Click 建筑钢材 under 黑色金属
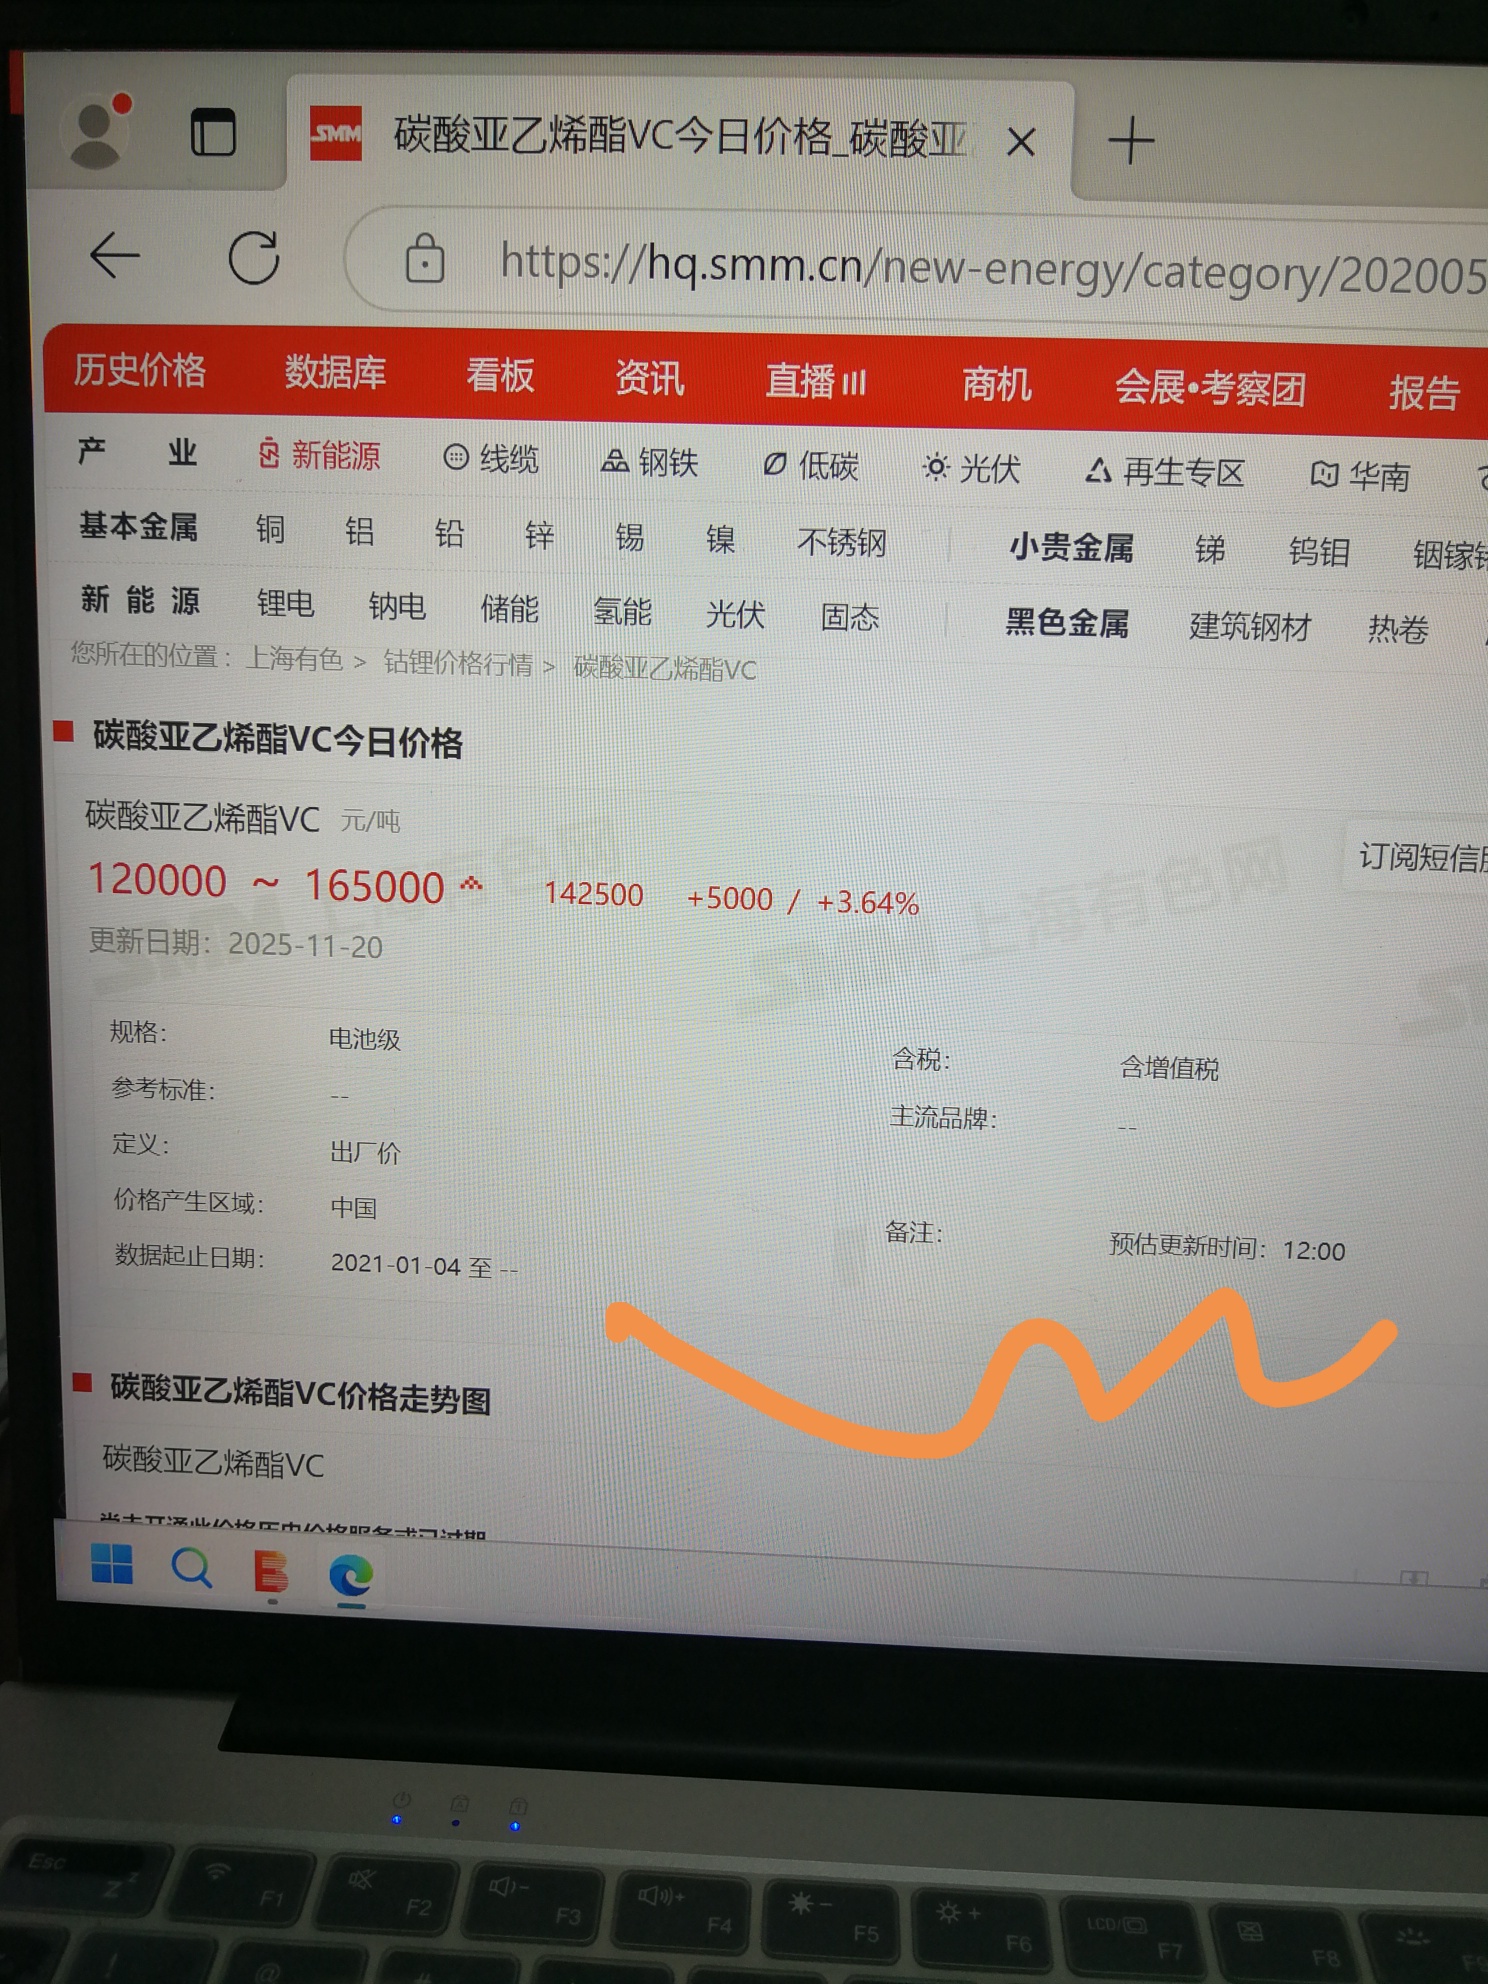This screenshot has width=1488, height=1984. pos(1250,627)
